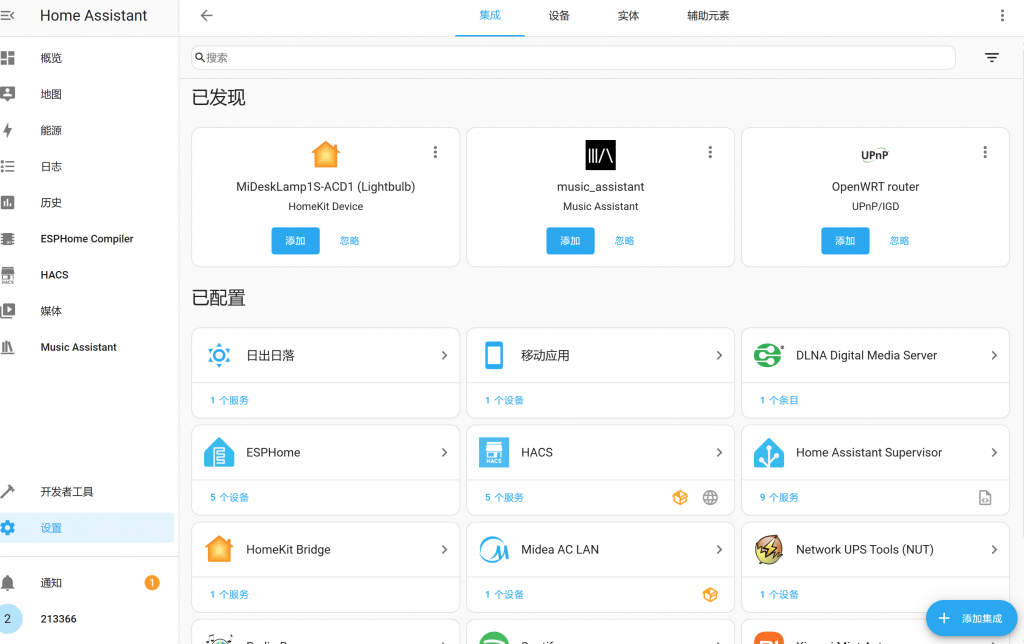Collapse the sidebar with the hamburger icon

coord(8,16)
